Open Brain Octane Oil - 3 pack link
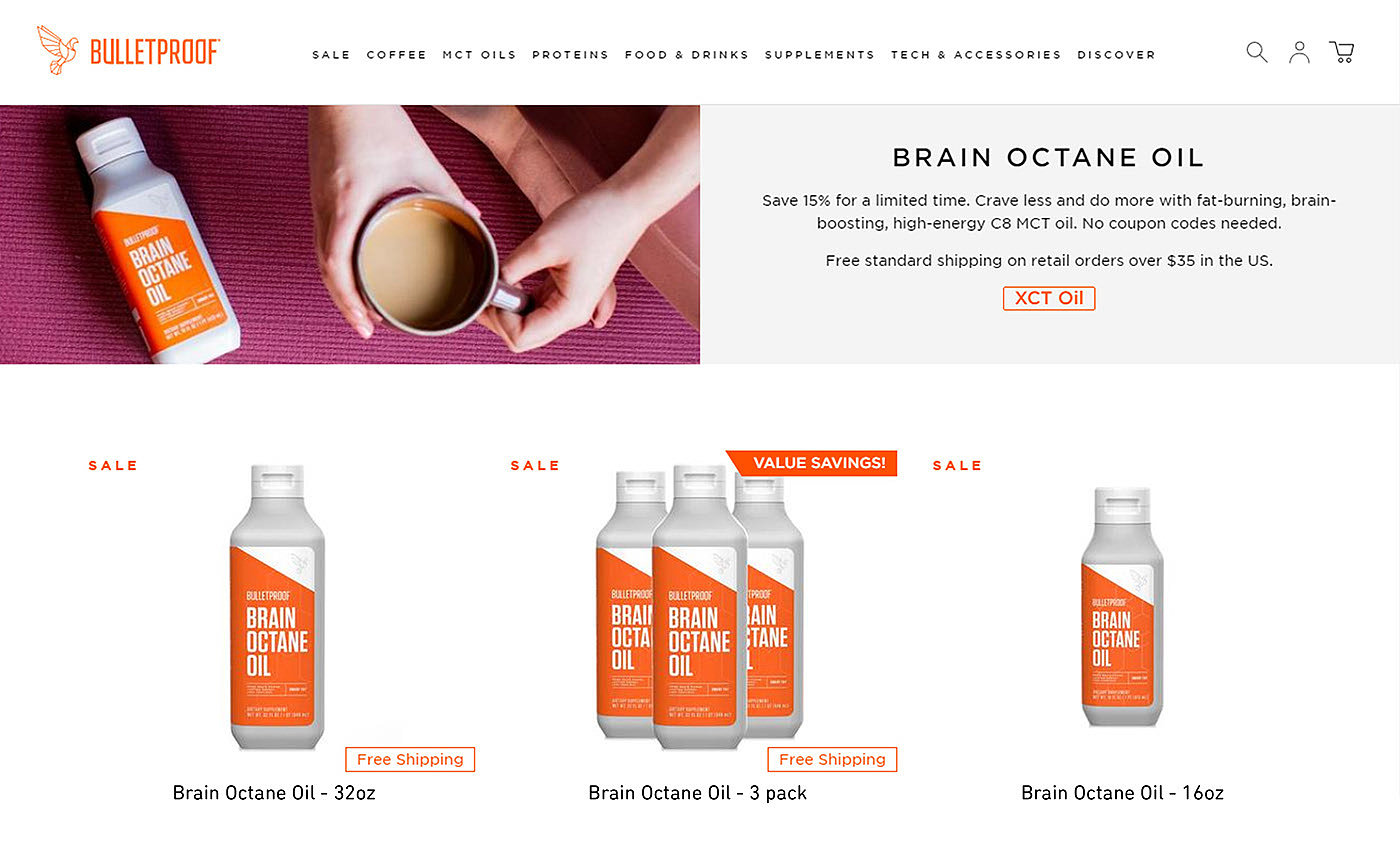The image size is (1400, 844). coord(697,793)
